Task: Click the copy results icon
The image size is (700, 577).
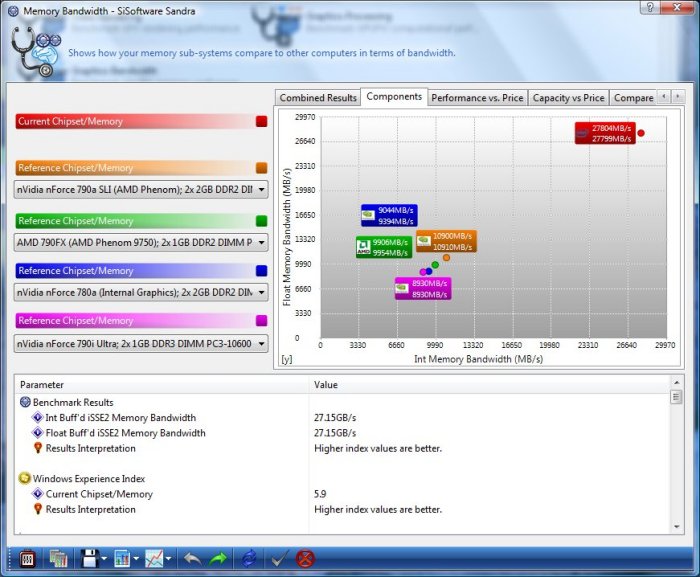Action: click(58, 559)
